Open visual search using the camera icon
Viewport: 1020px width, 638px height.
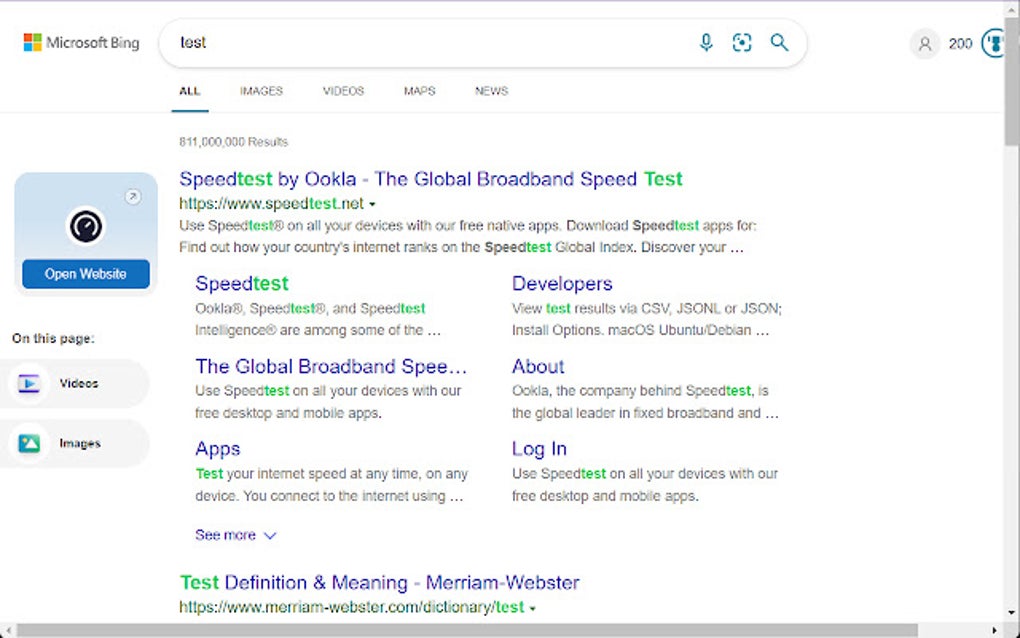[741, 42]
